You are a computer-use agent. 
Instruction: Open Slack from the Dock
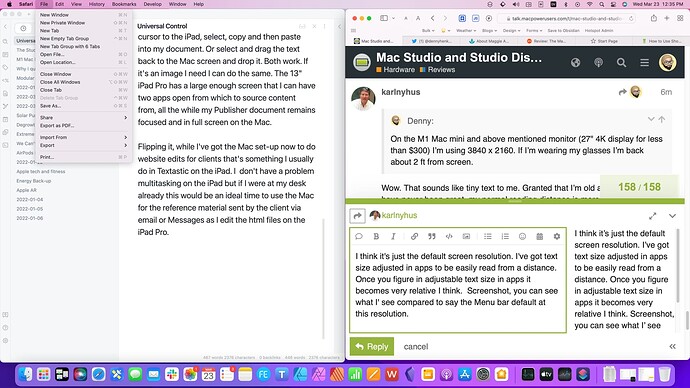point(172,374)
